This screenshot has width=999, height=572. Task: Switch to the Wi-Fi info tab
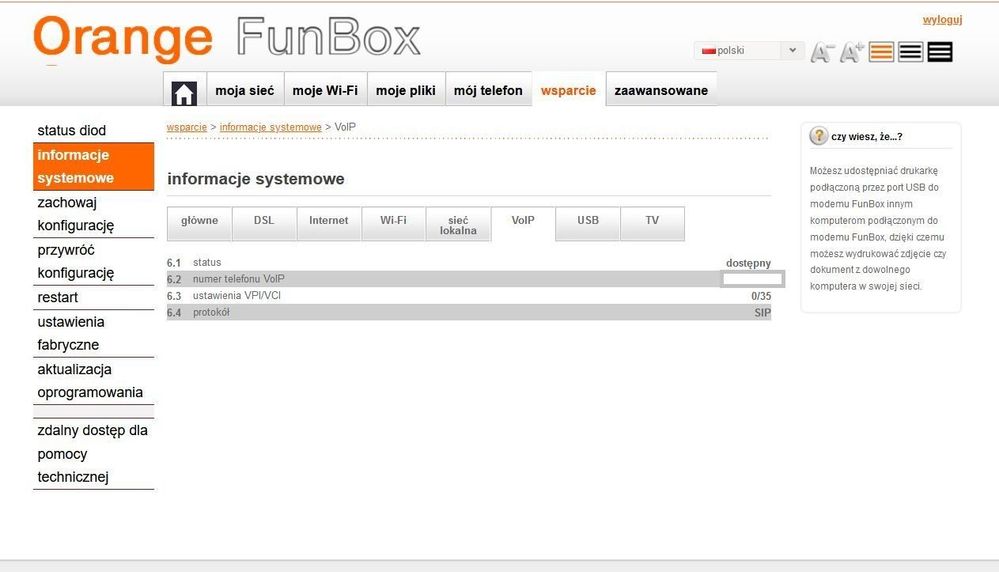(393, 223)
